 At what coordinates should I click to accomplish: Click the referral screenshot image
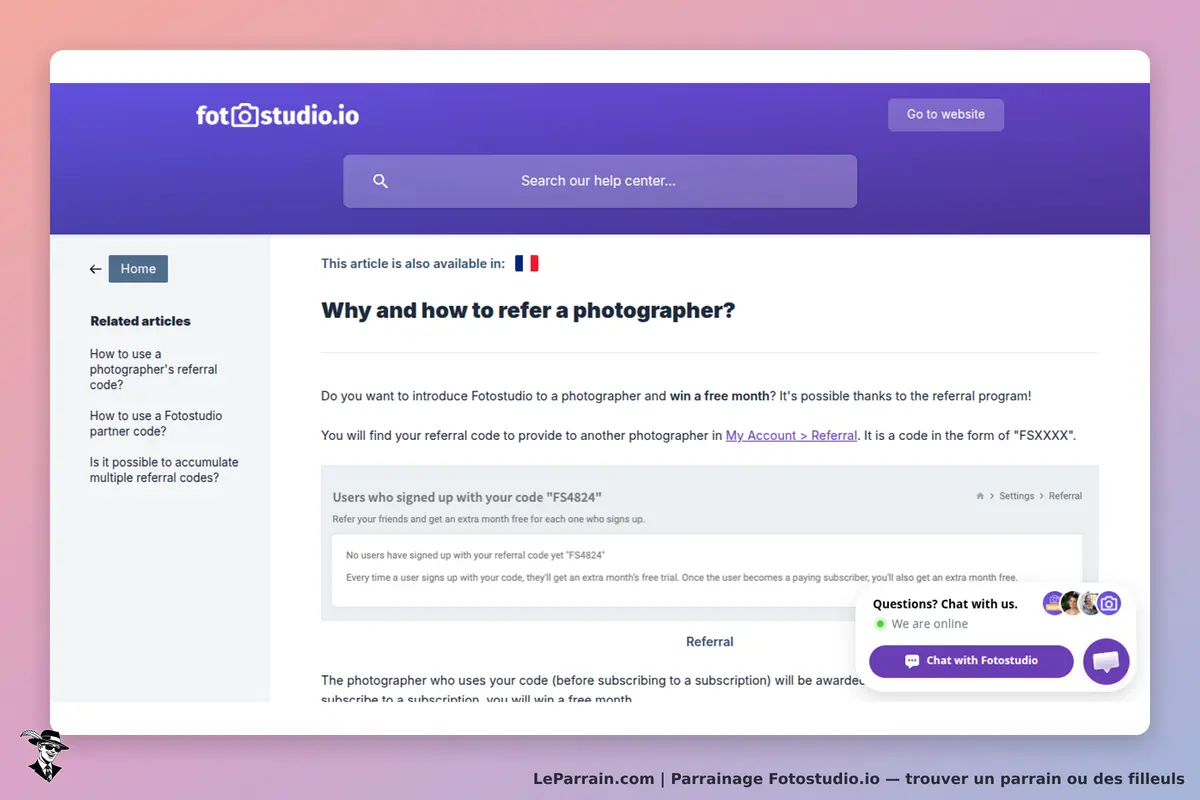pos(710,543)
